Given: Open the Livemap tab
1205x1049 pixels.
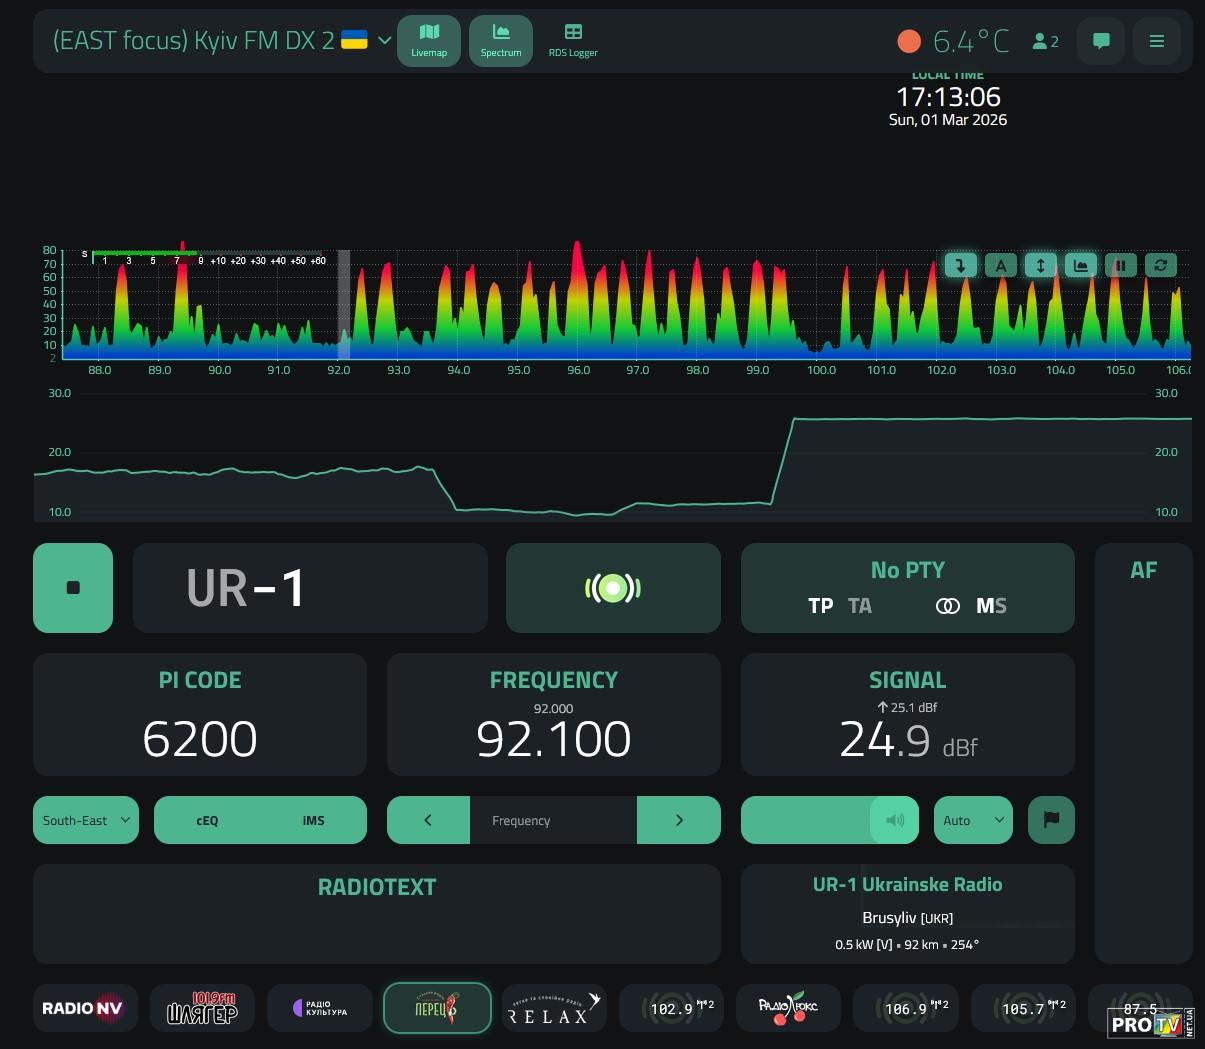Looking at the screenshot, I should coord(429,41).
